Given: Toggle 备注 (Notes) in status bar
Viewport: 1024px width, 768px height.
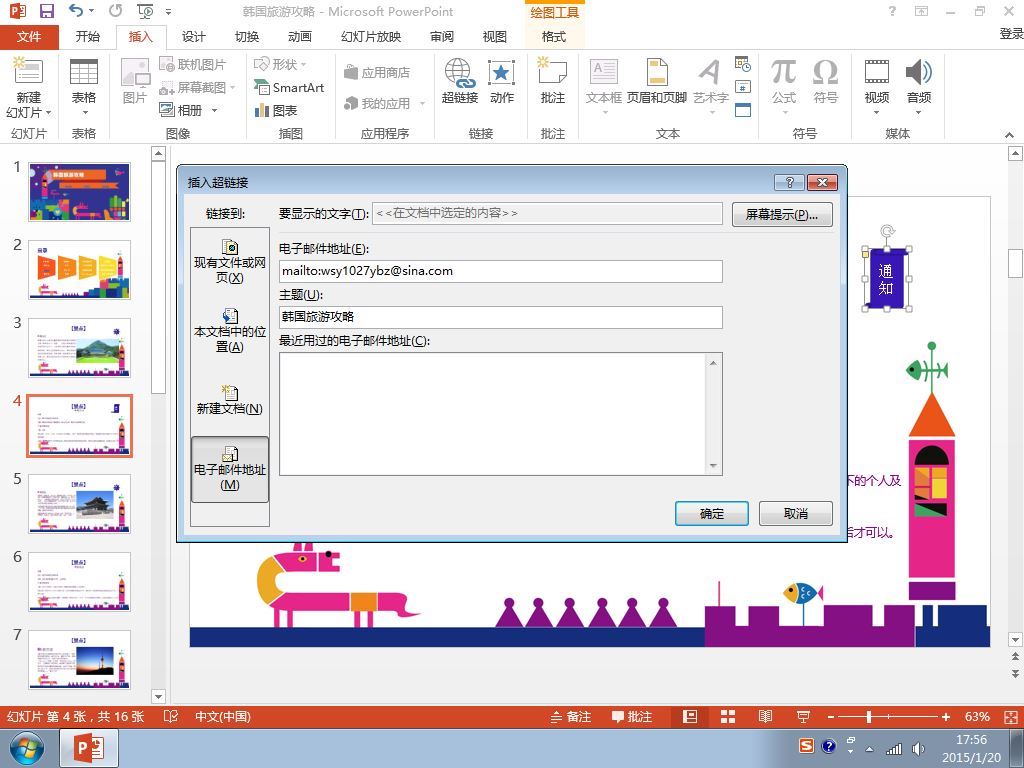Looking at the screenshot, I should (x=571, y=716).
